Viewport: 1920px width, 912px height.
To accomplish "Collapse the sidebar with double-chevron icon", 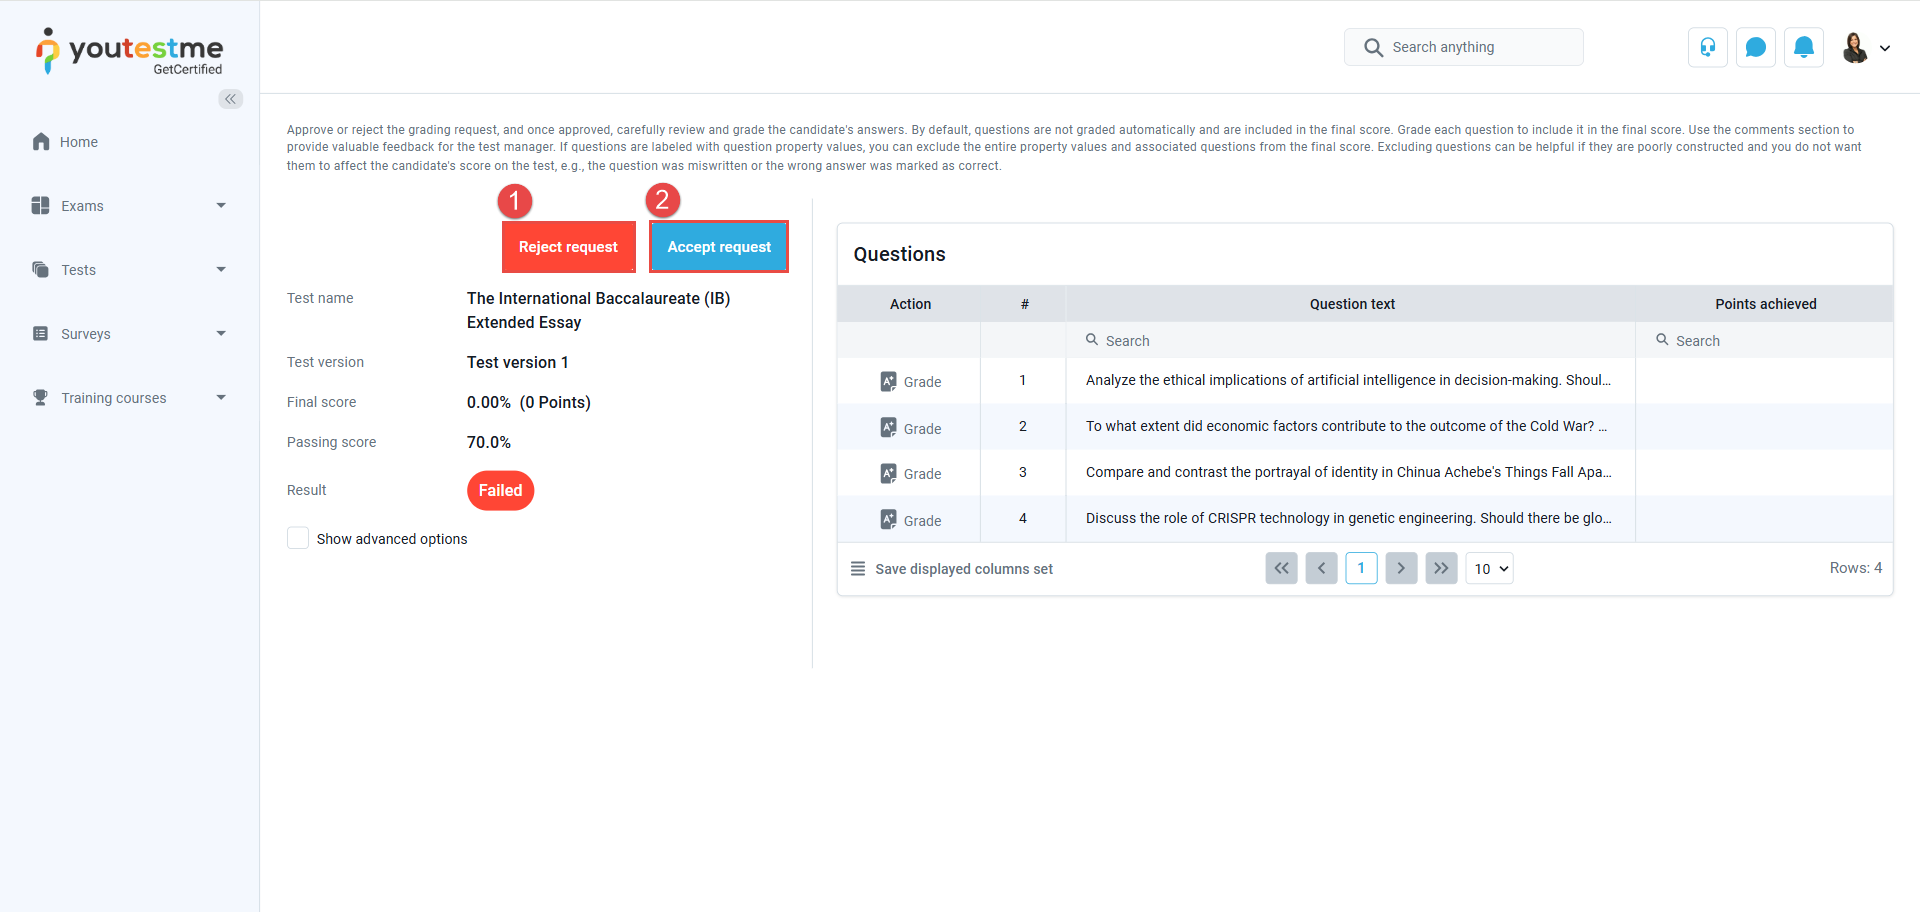I will 231,99.
